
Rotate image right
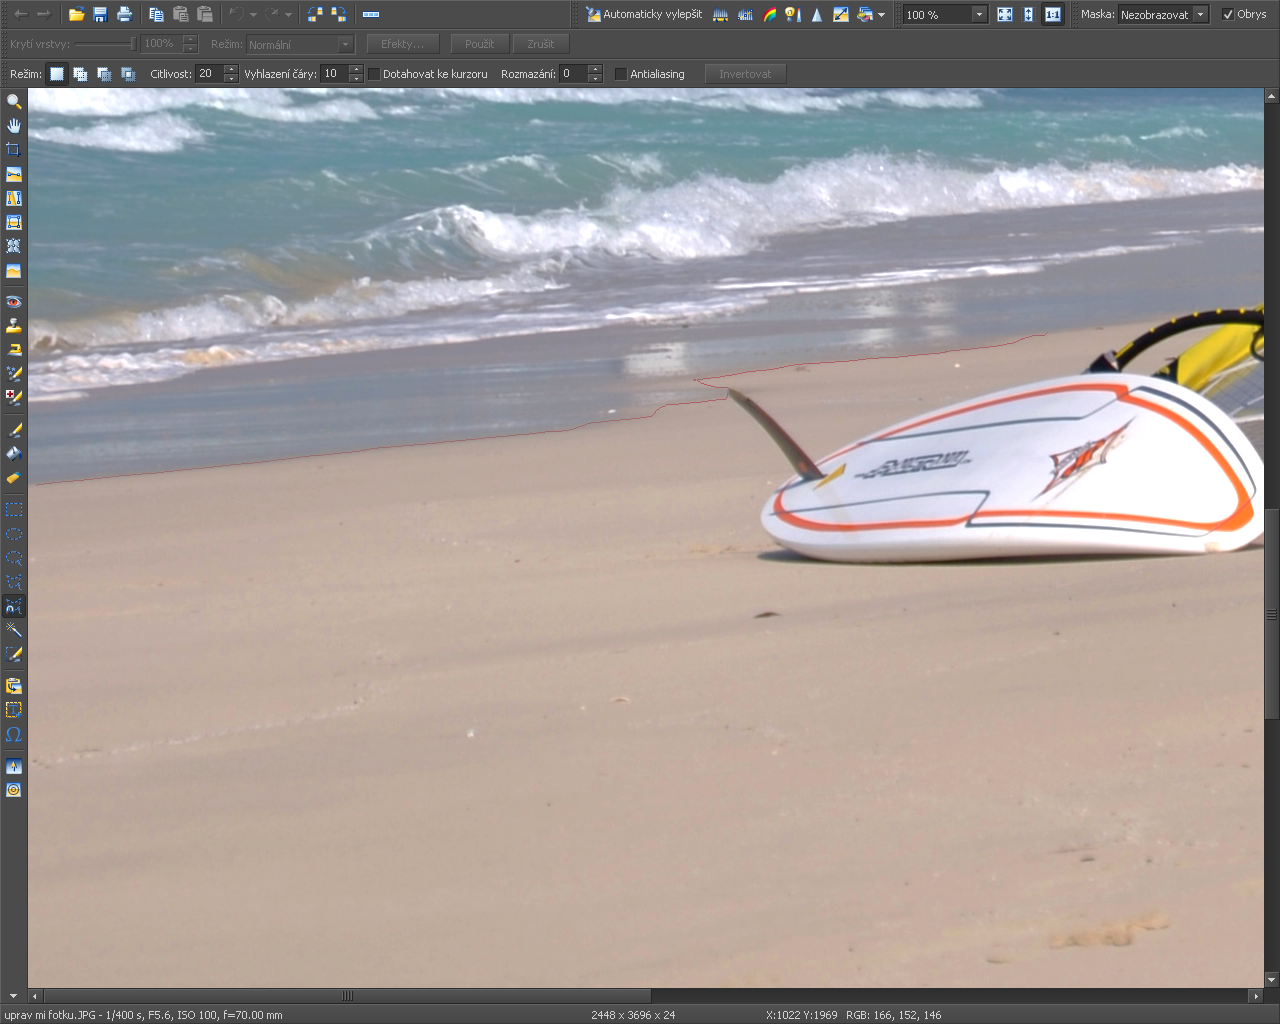(x=339, y=15)
